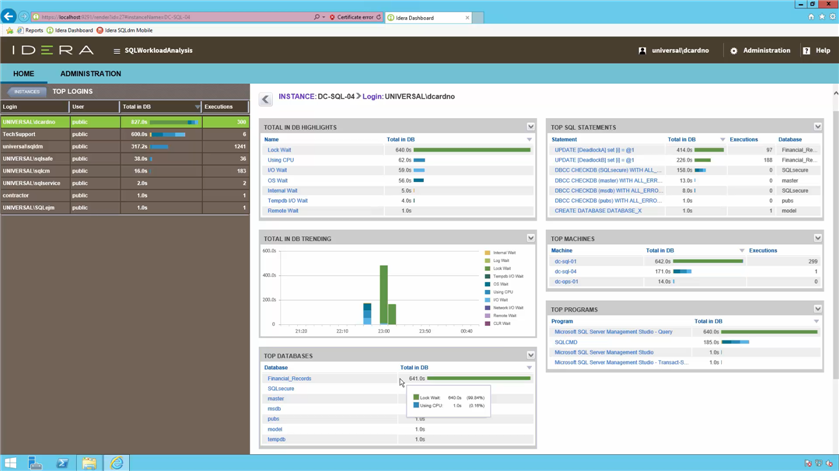Open the browser tools gear icon

pos(833,17)
